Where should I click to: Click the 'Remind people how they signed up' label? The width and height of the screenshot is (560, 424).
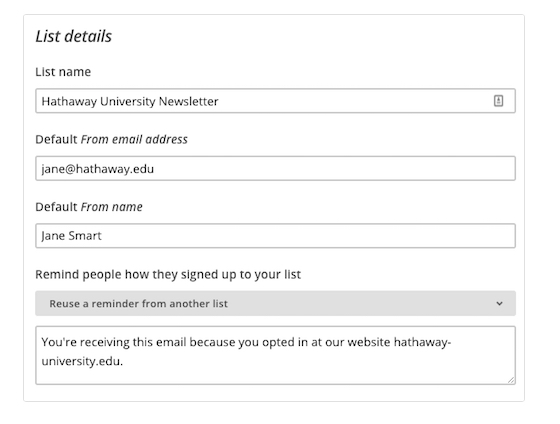click(168, 274)
